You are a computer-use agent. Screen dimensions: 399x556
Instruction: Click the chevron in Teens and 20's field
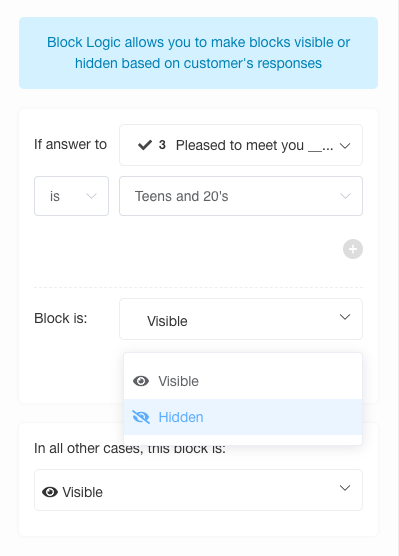click(345, 196)
